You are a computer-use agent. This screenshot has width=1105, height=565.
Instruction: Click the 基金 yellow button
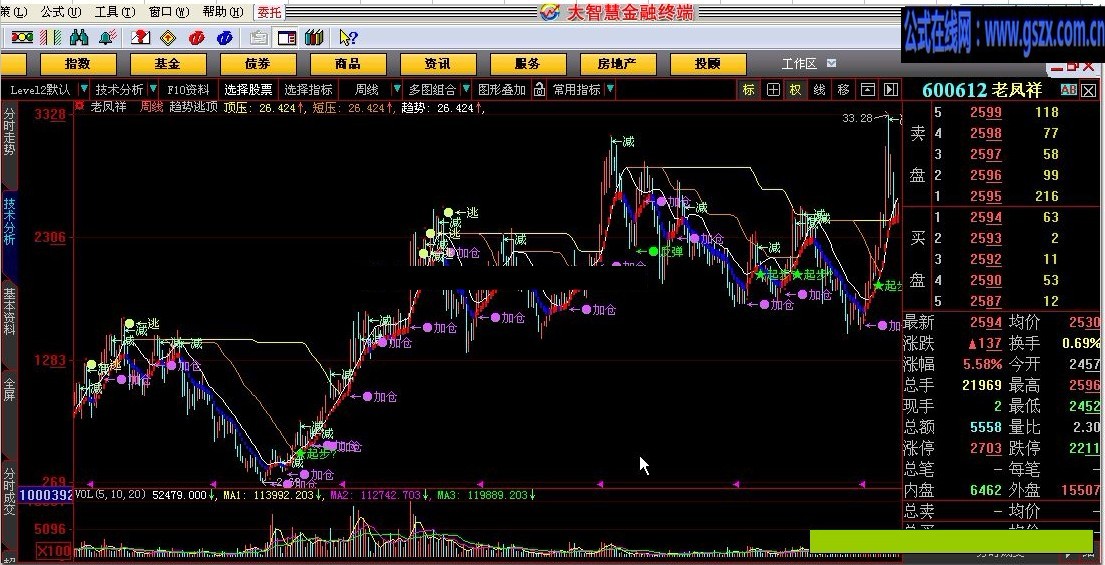167,63
